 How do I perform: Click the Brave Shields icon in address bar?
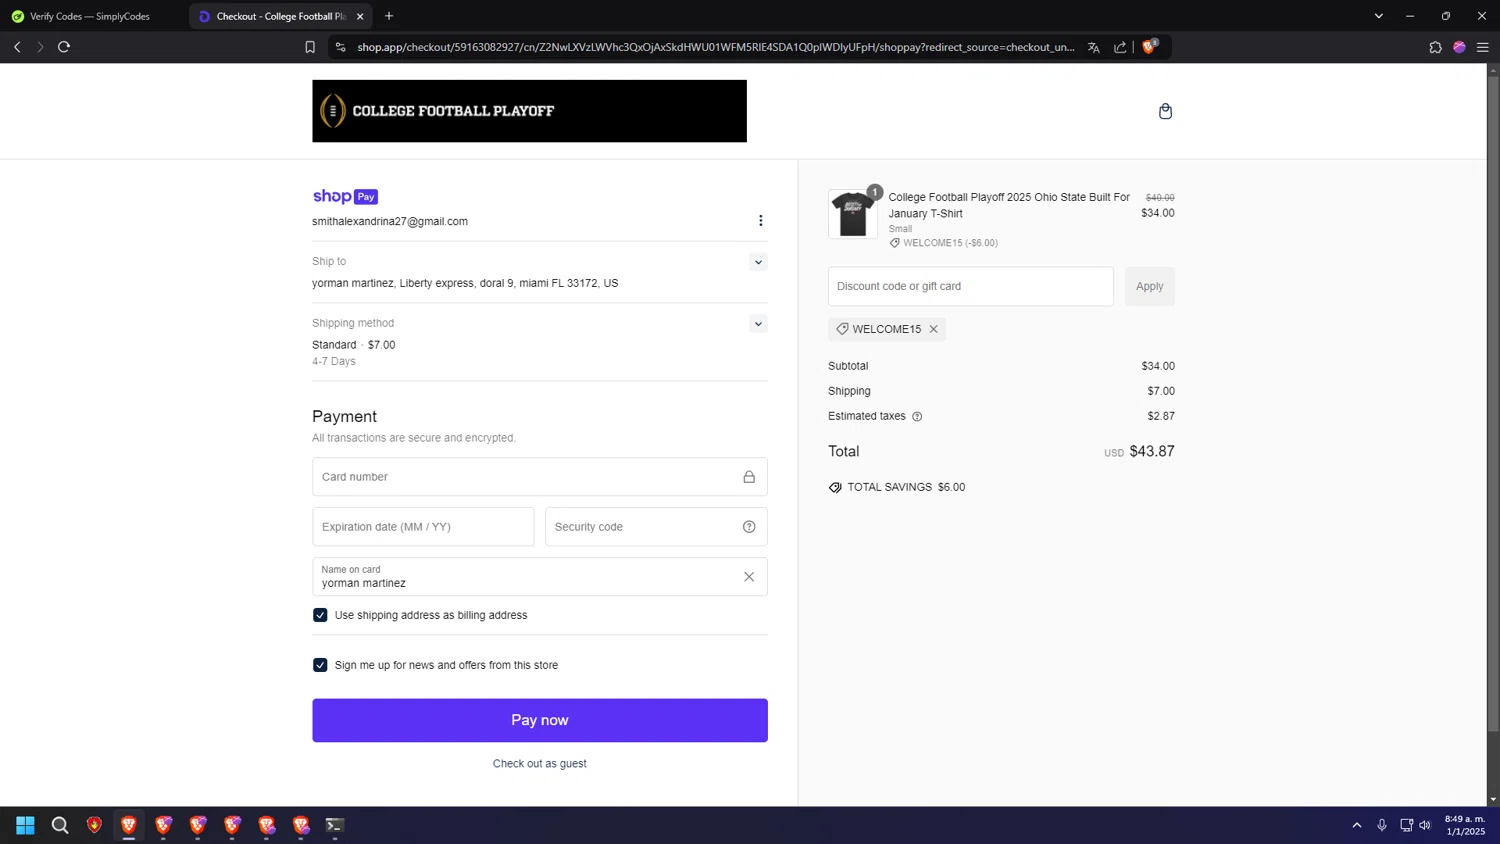[1149, 47]
